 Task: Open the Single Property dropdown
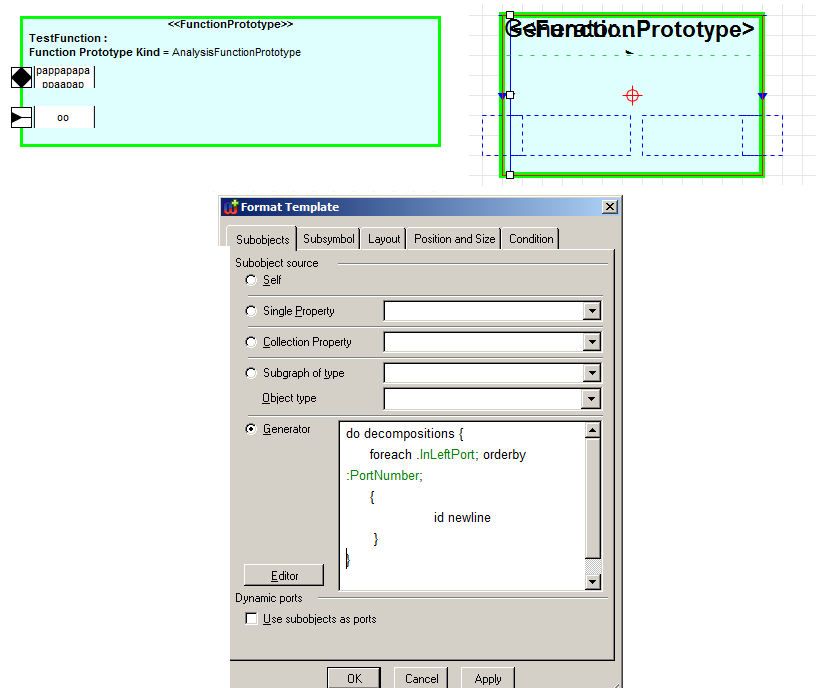tap(592, 311)
